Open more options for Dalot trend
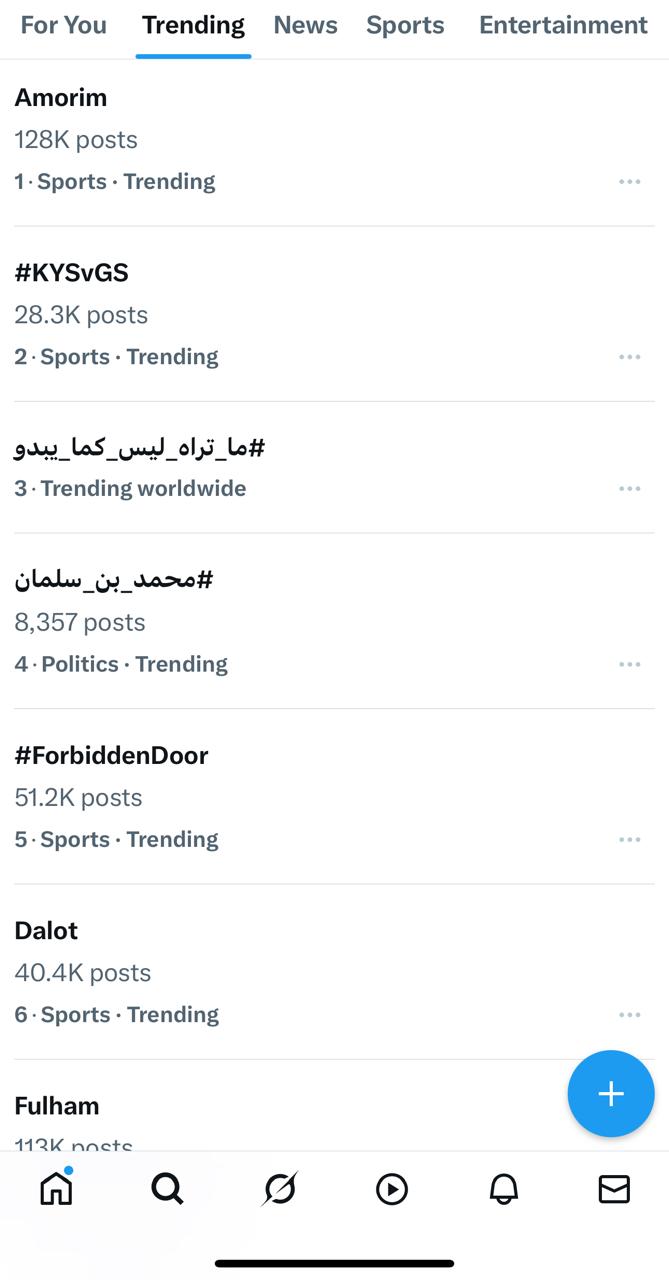 coord(629,1015)
